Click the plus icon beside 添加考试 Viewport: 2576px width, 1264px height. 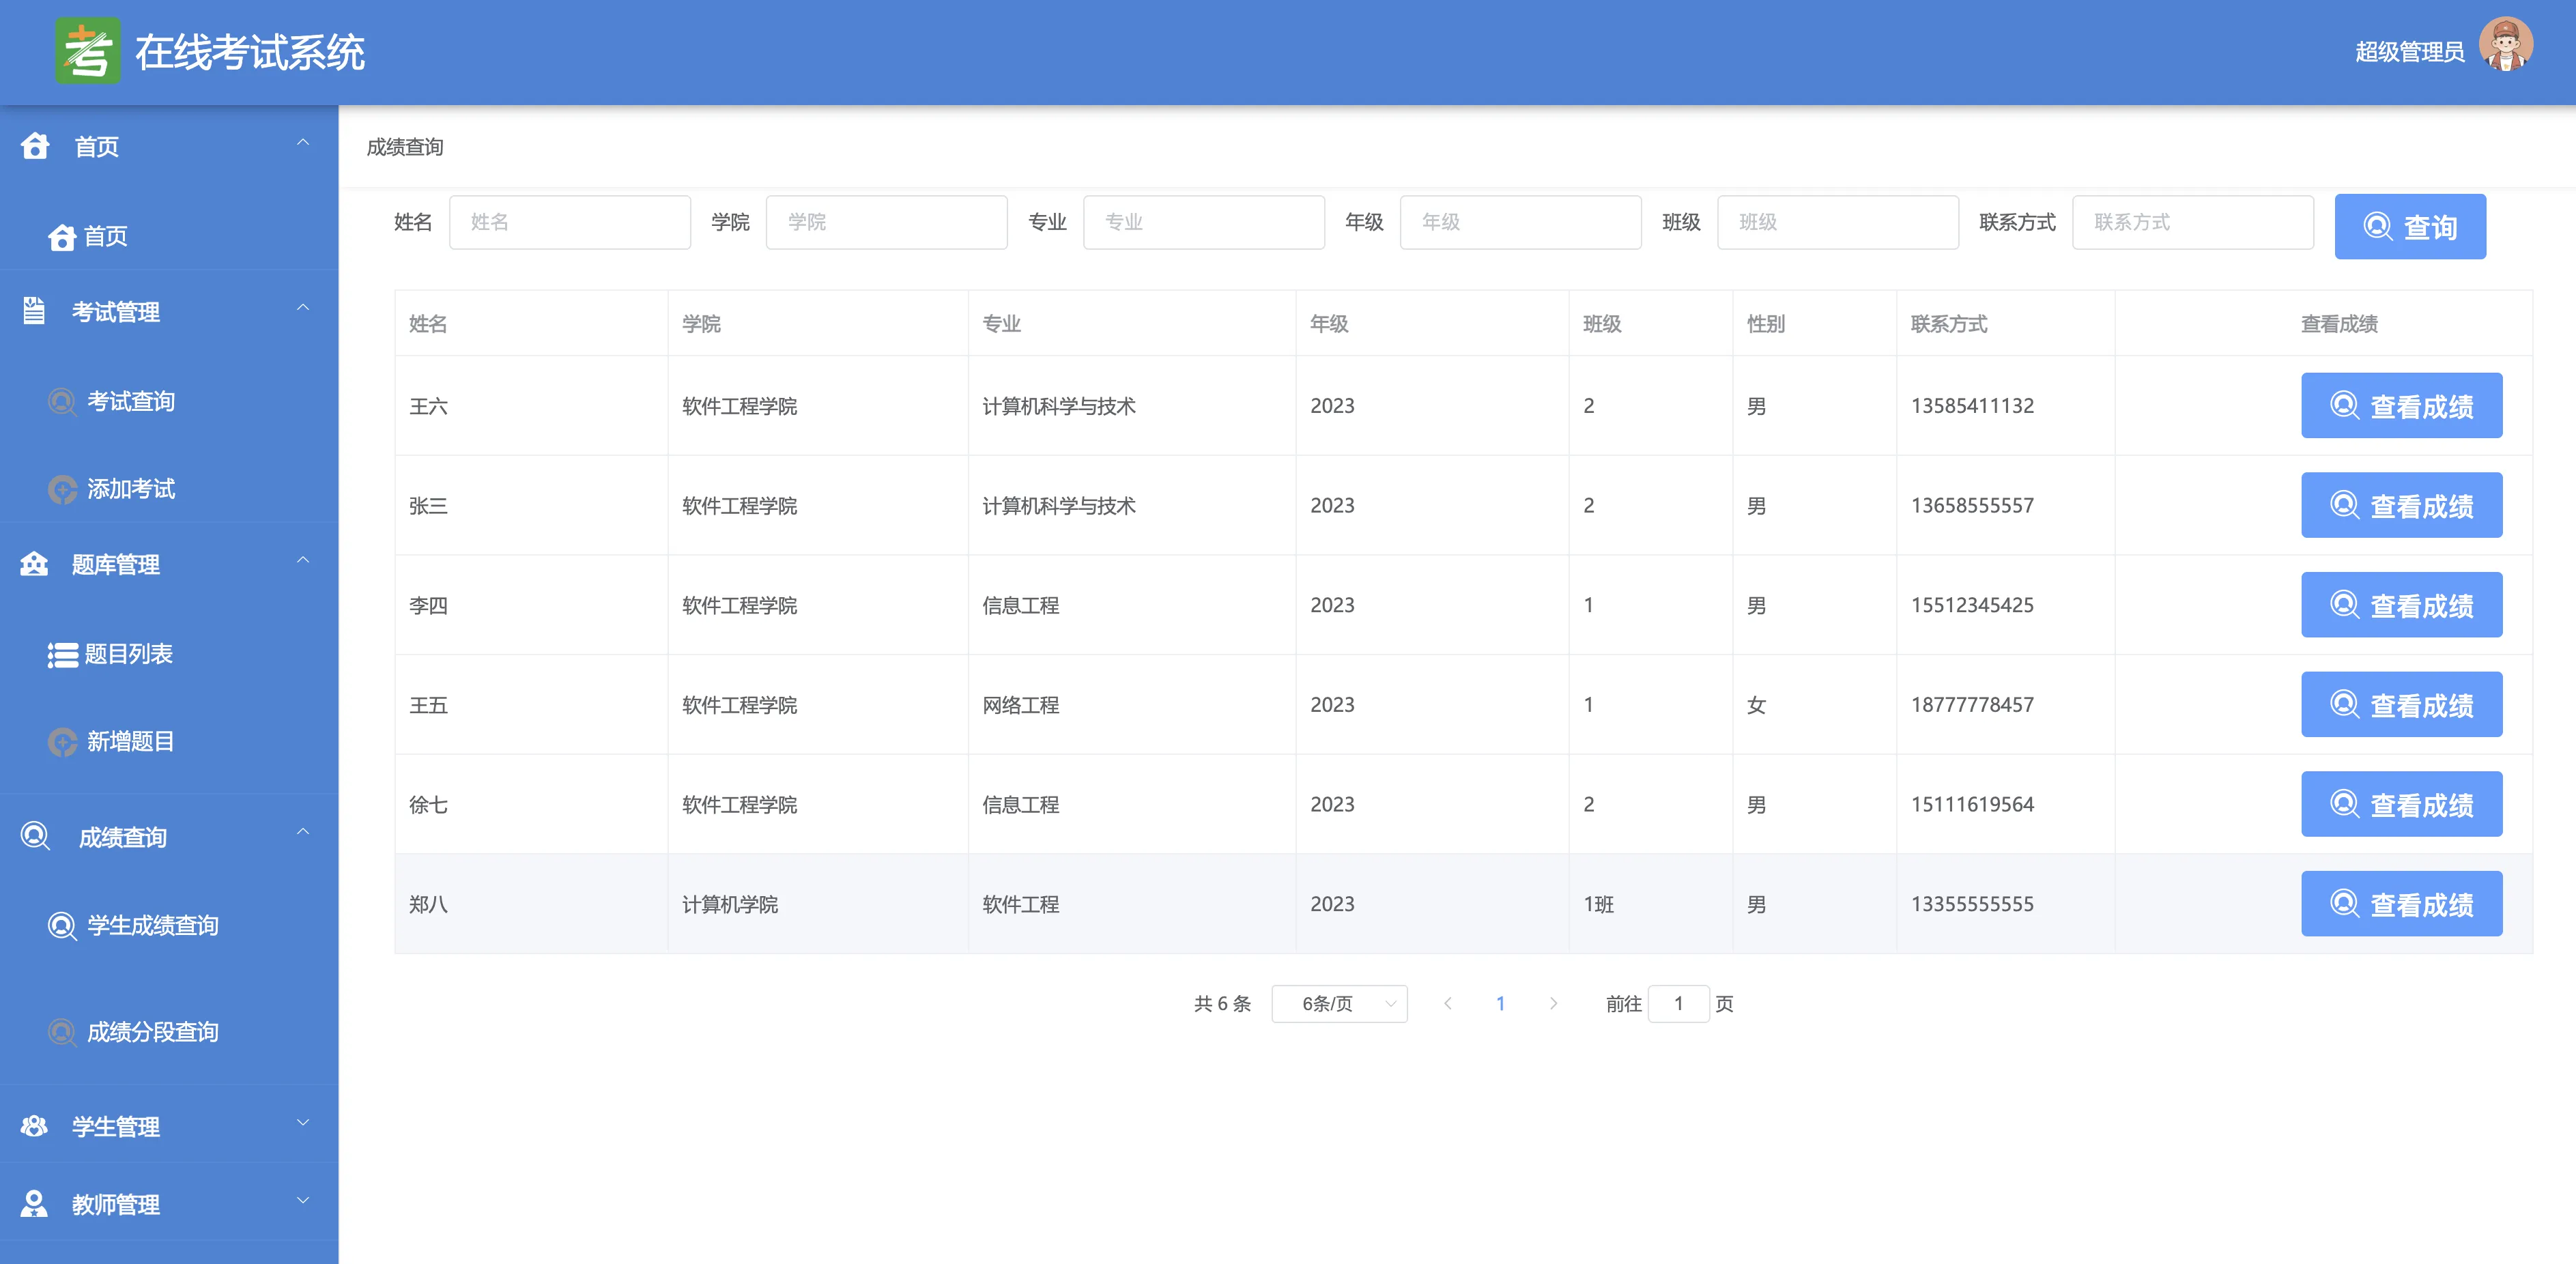(62, 489)
